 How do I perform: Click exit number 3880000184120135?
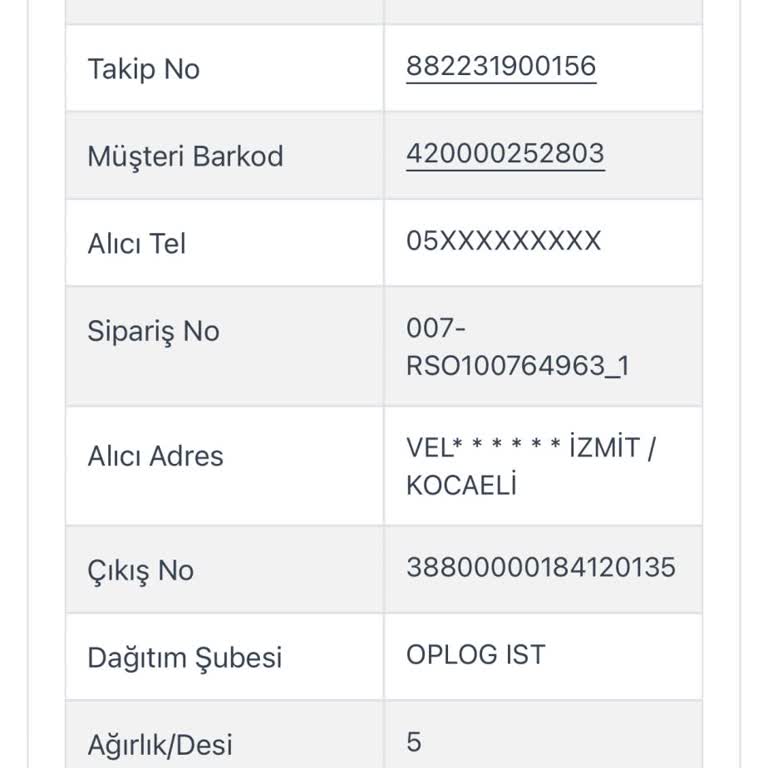541,568
